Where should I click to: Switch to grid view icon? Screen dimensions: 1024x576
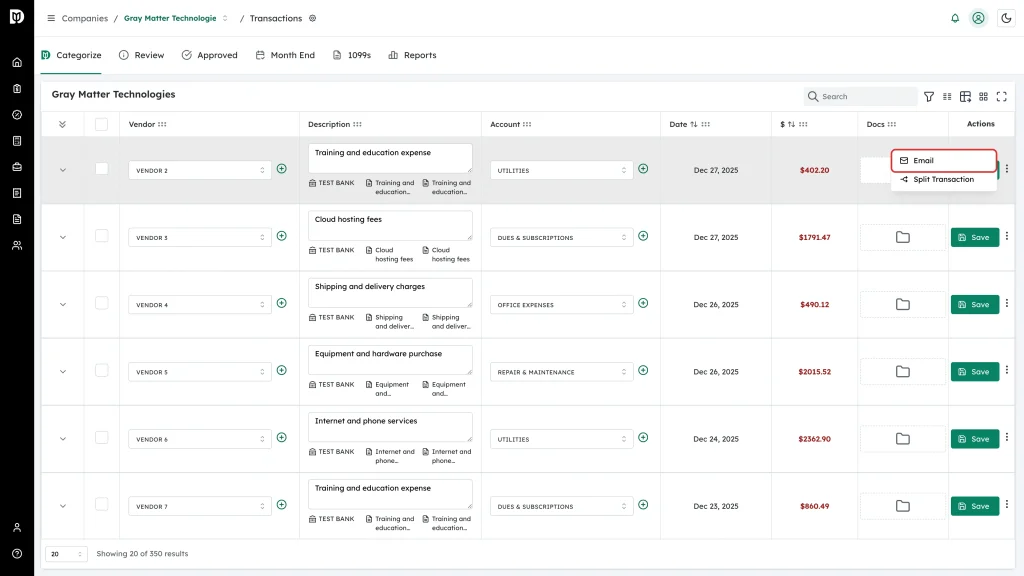pos(984,97)
